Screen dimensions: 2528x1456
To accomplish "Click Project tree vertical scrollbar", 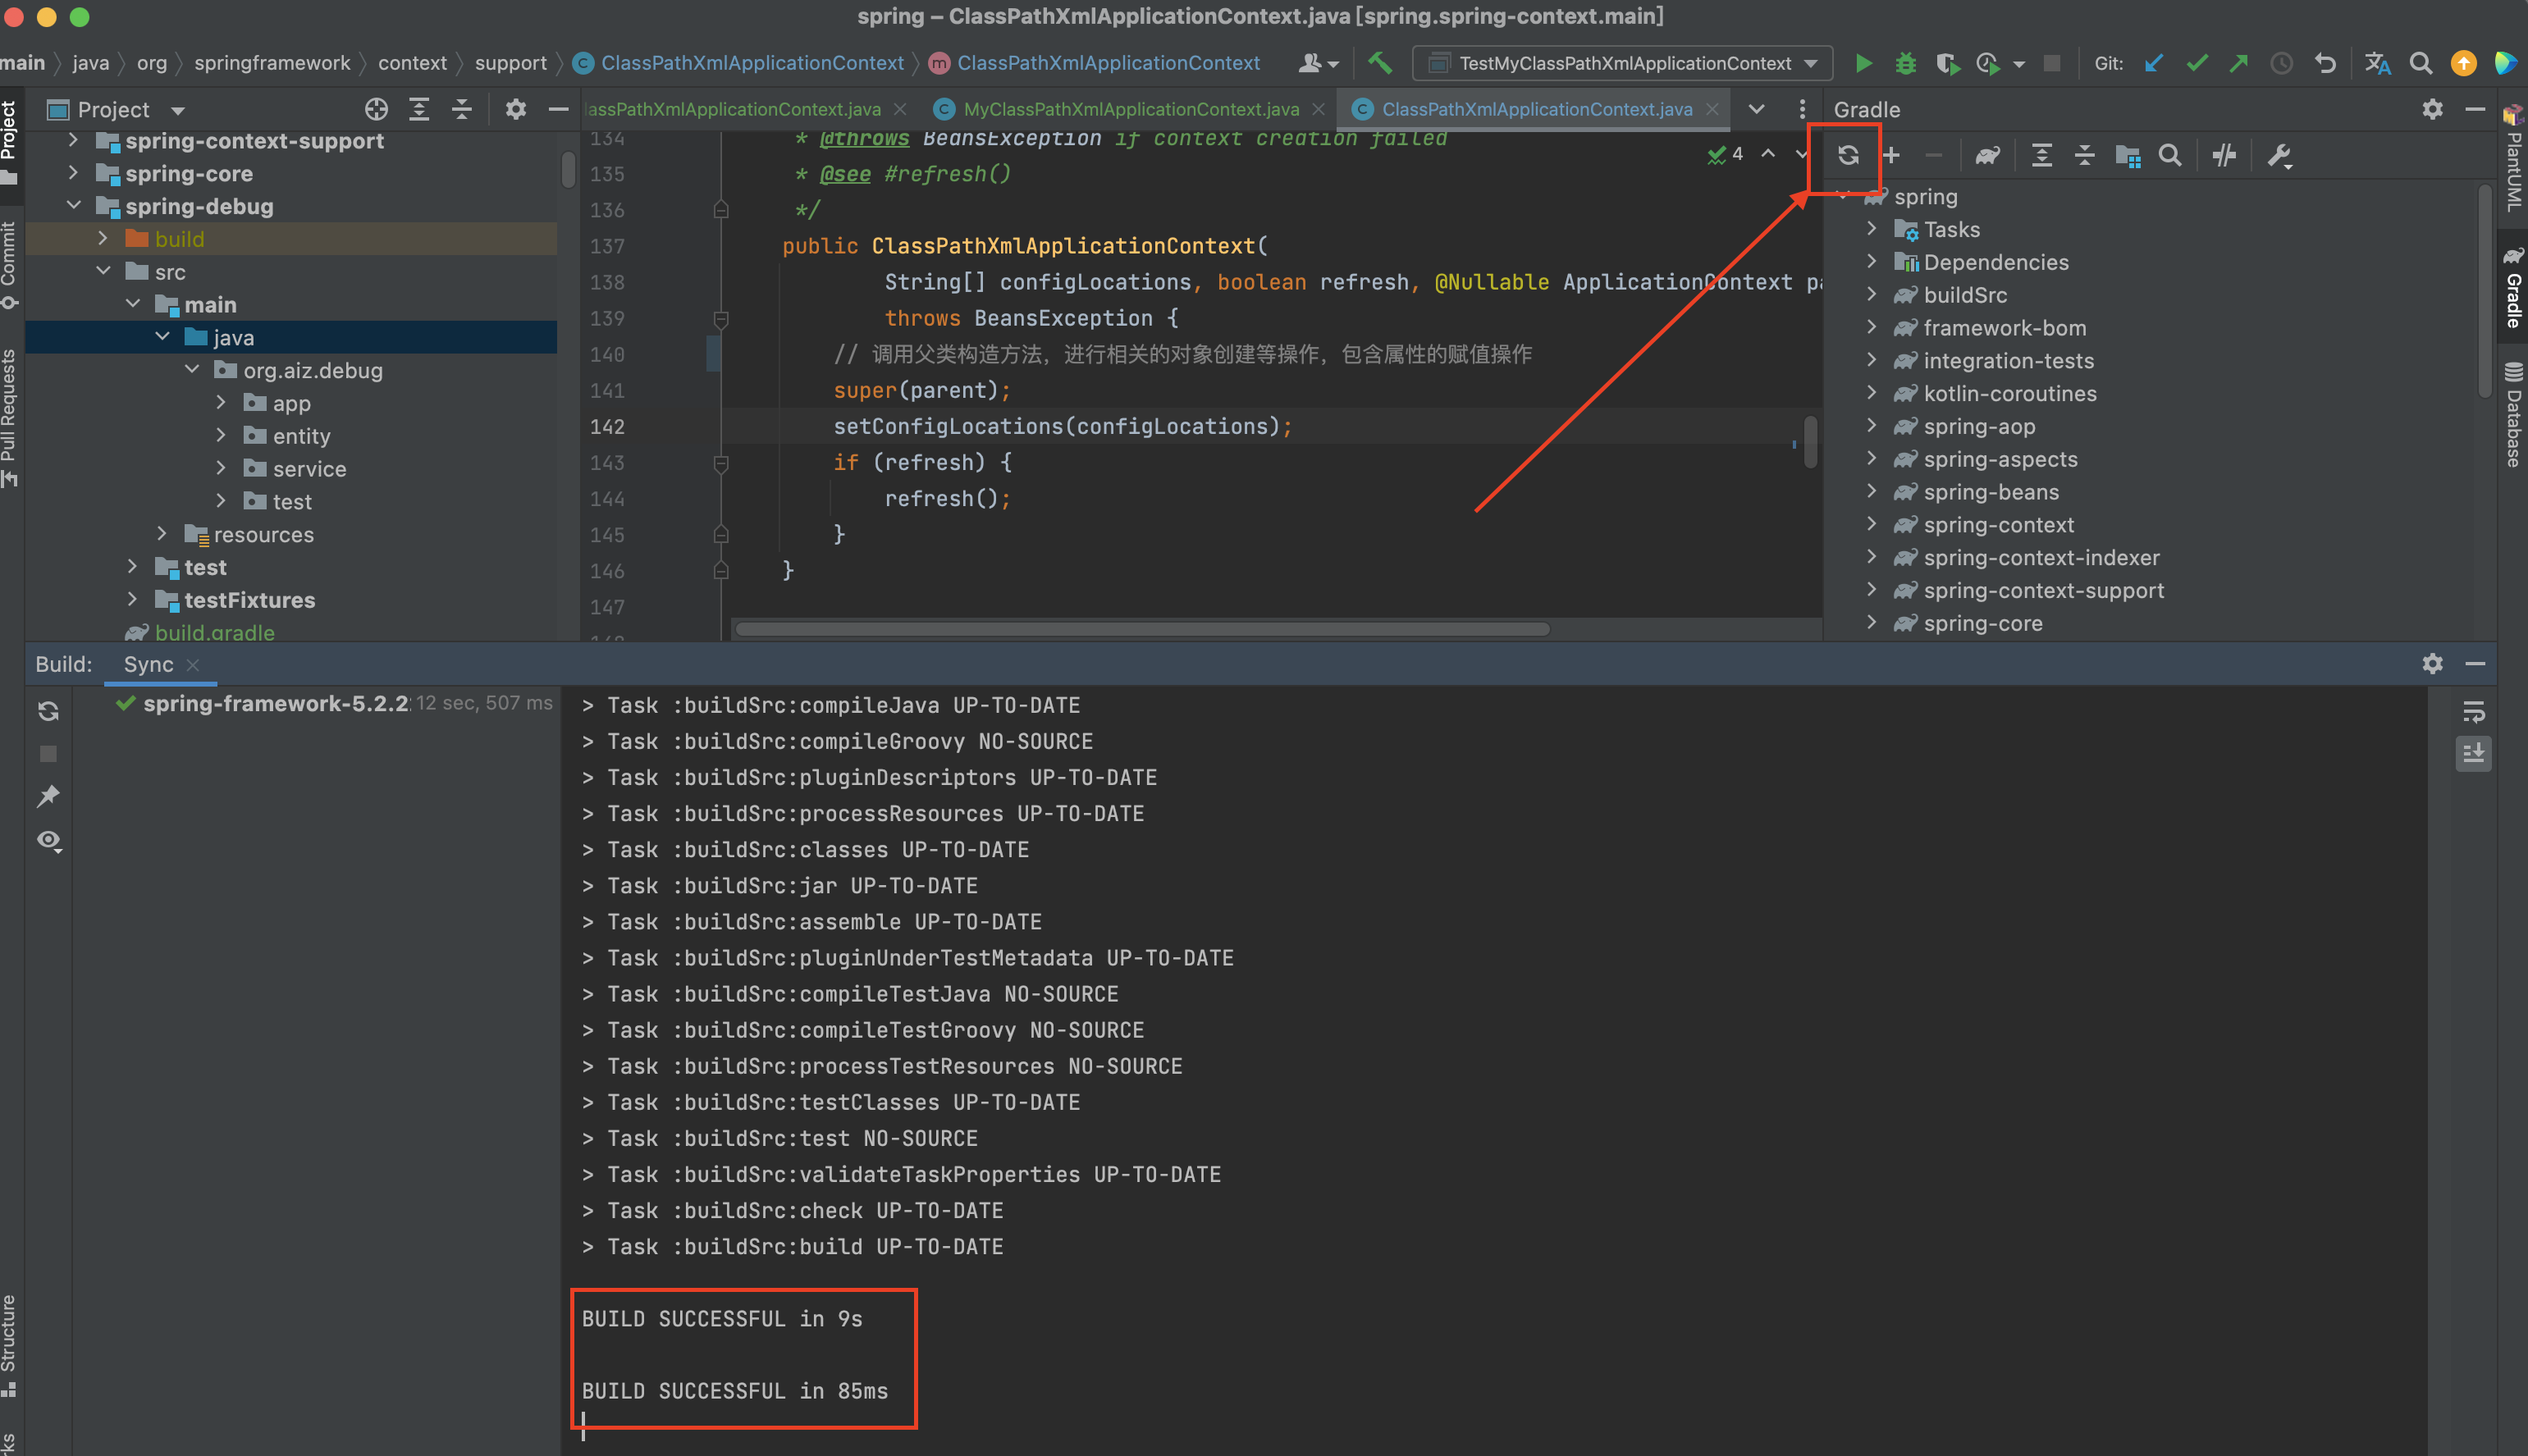I will click(568, 170).
